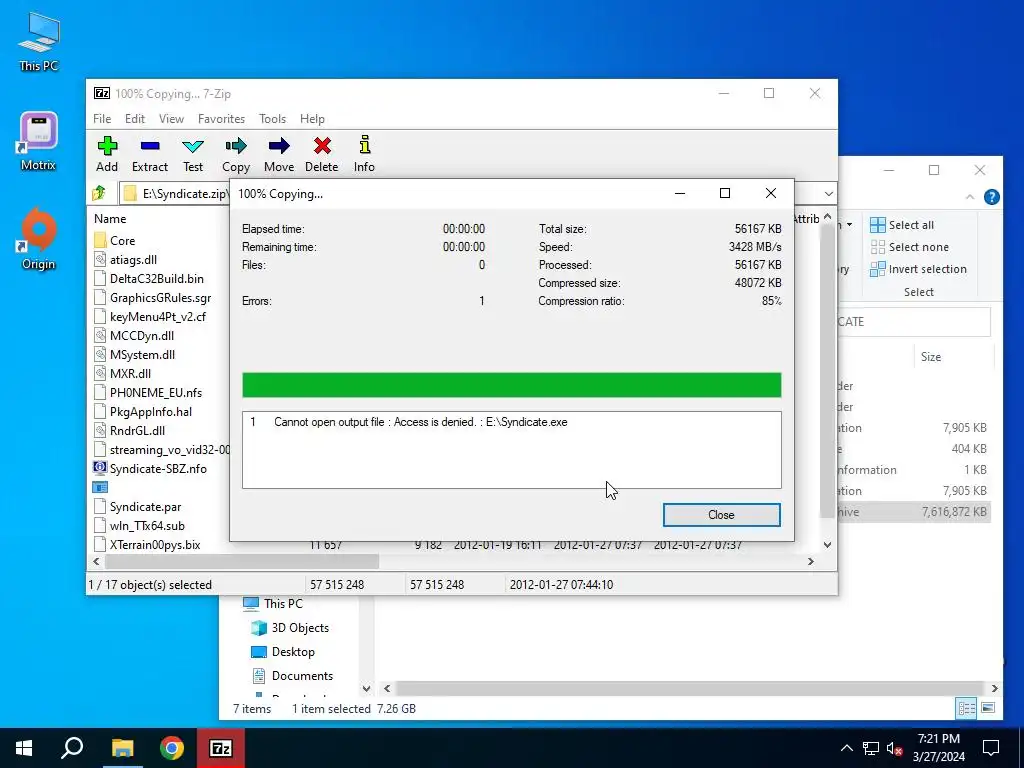The width and height of the screenshot is (1024, 768).
Task: Click the Size column header in Explorer
Action: tap(931, 357)
